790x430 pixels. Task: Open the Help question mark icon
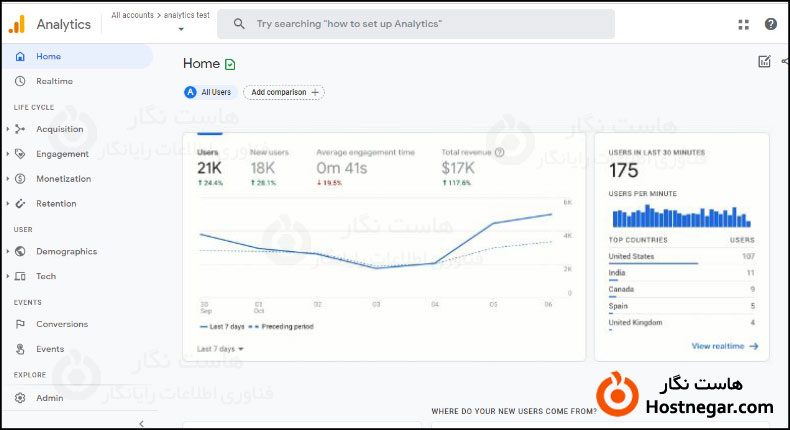pos(770,24)
